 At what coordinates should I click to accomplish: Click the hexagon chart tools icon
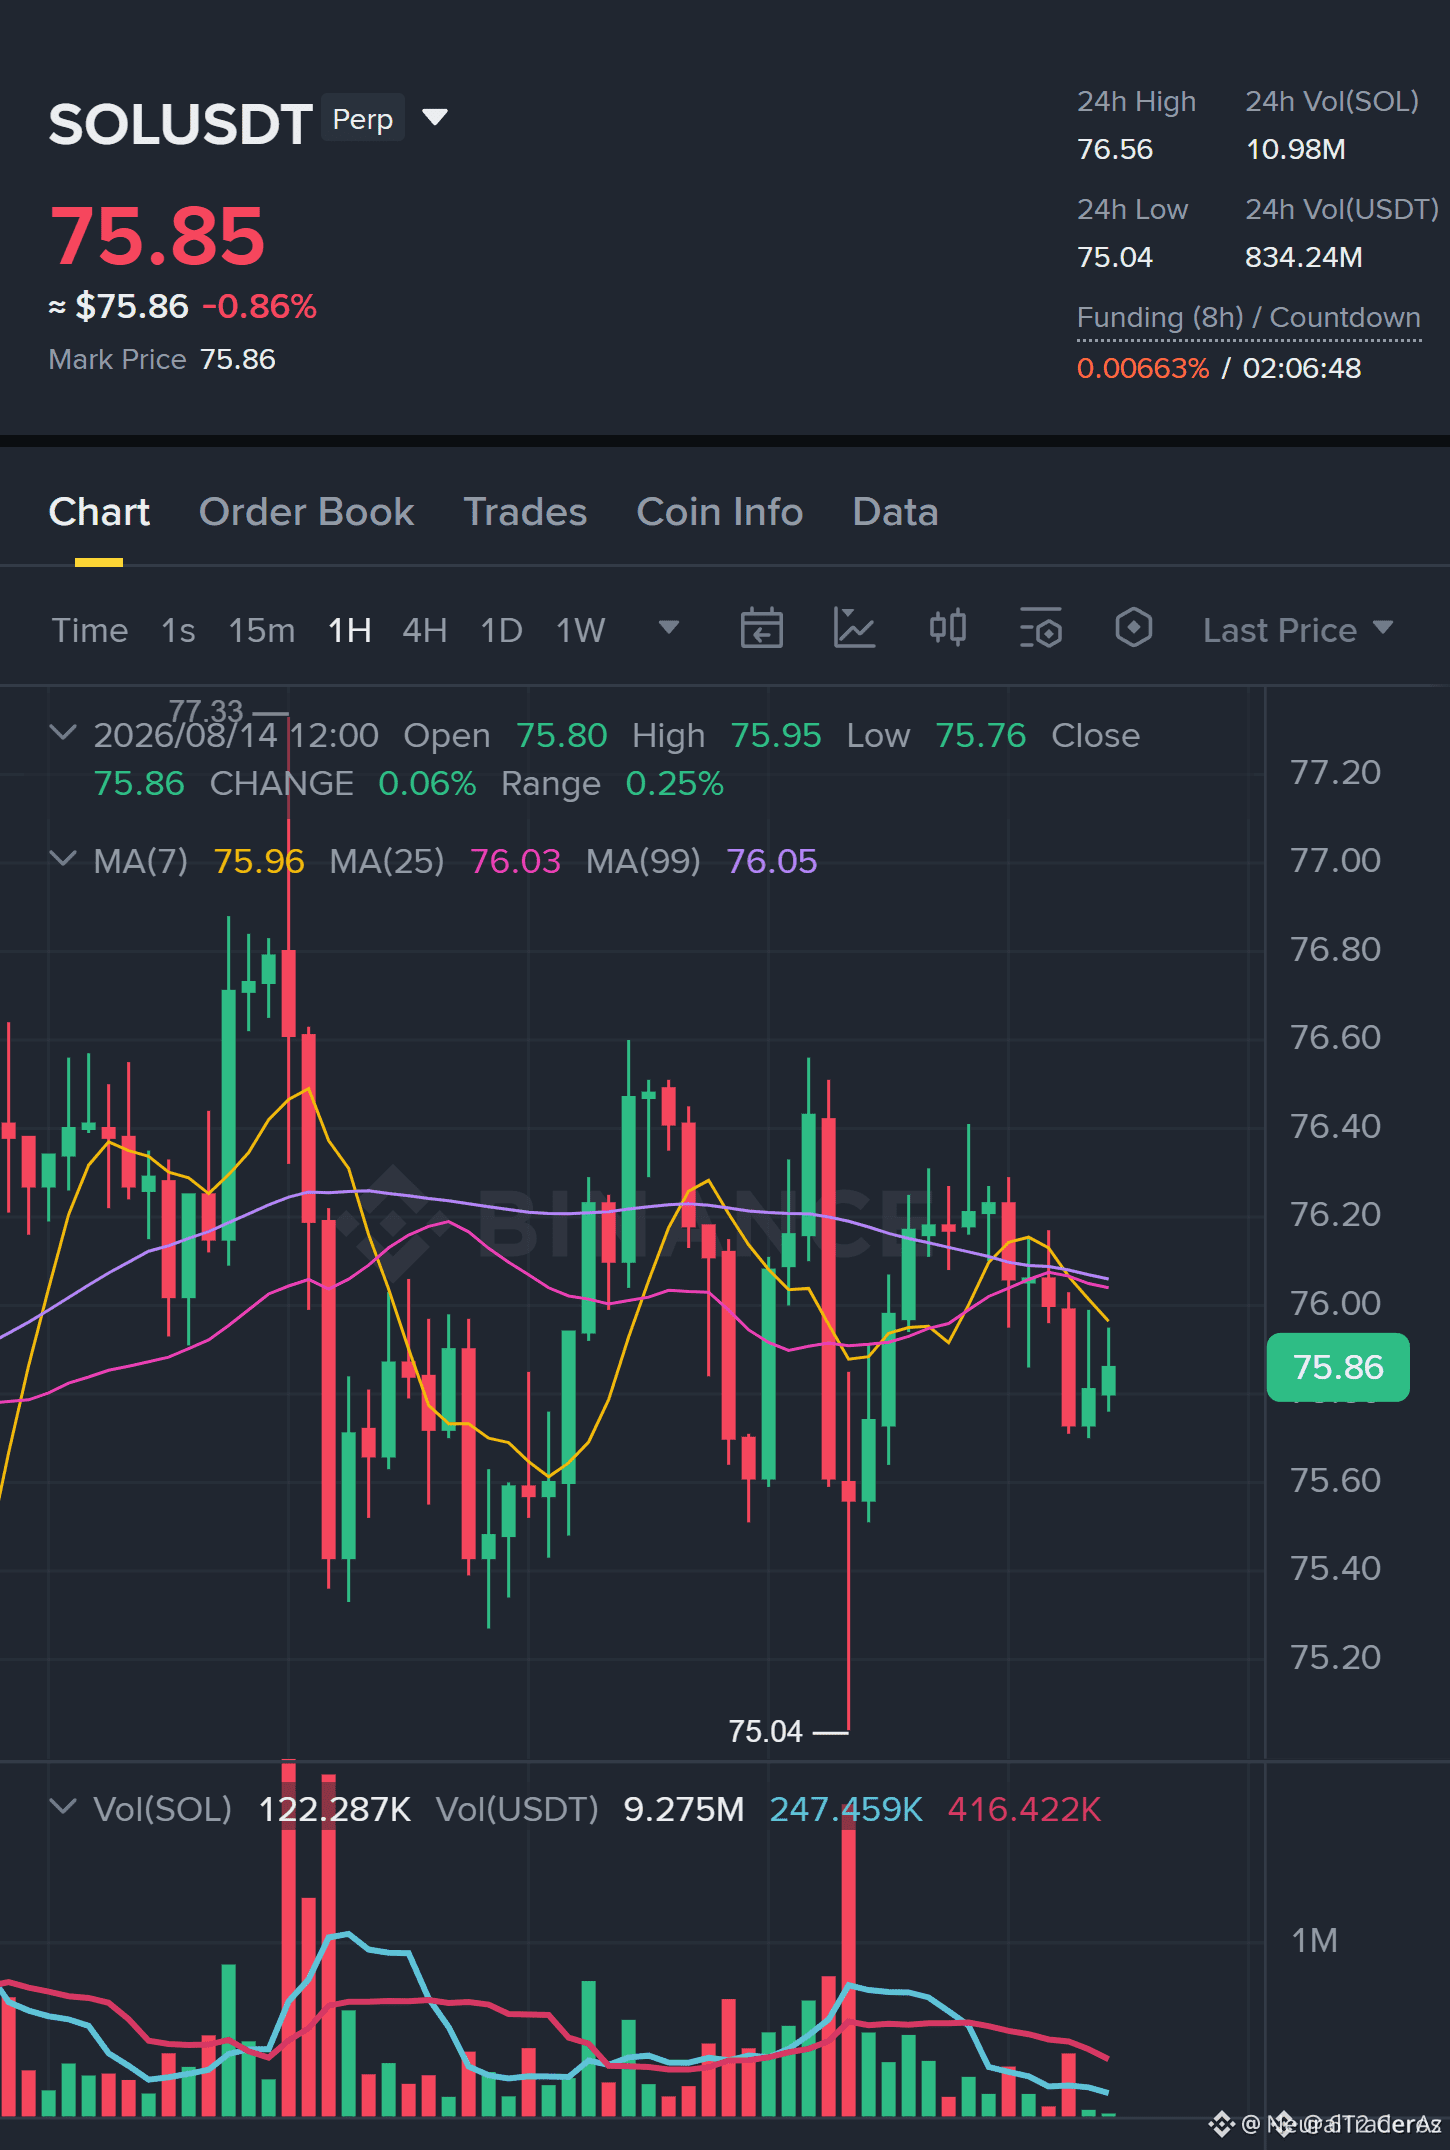tap(1133, 629)
